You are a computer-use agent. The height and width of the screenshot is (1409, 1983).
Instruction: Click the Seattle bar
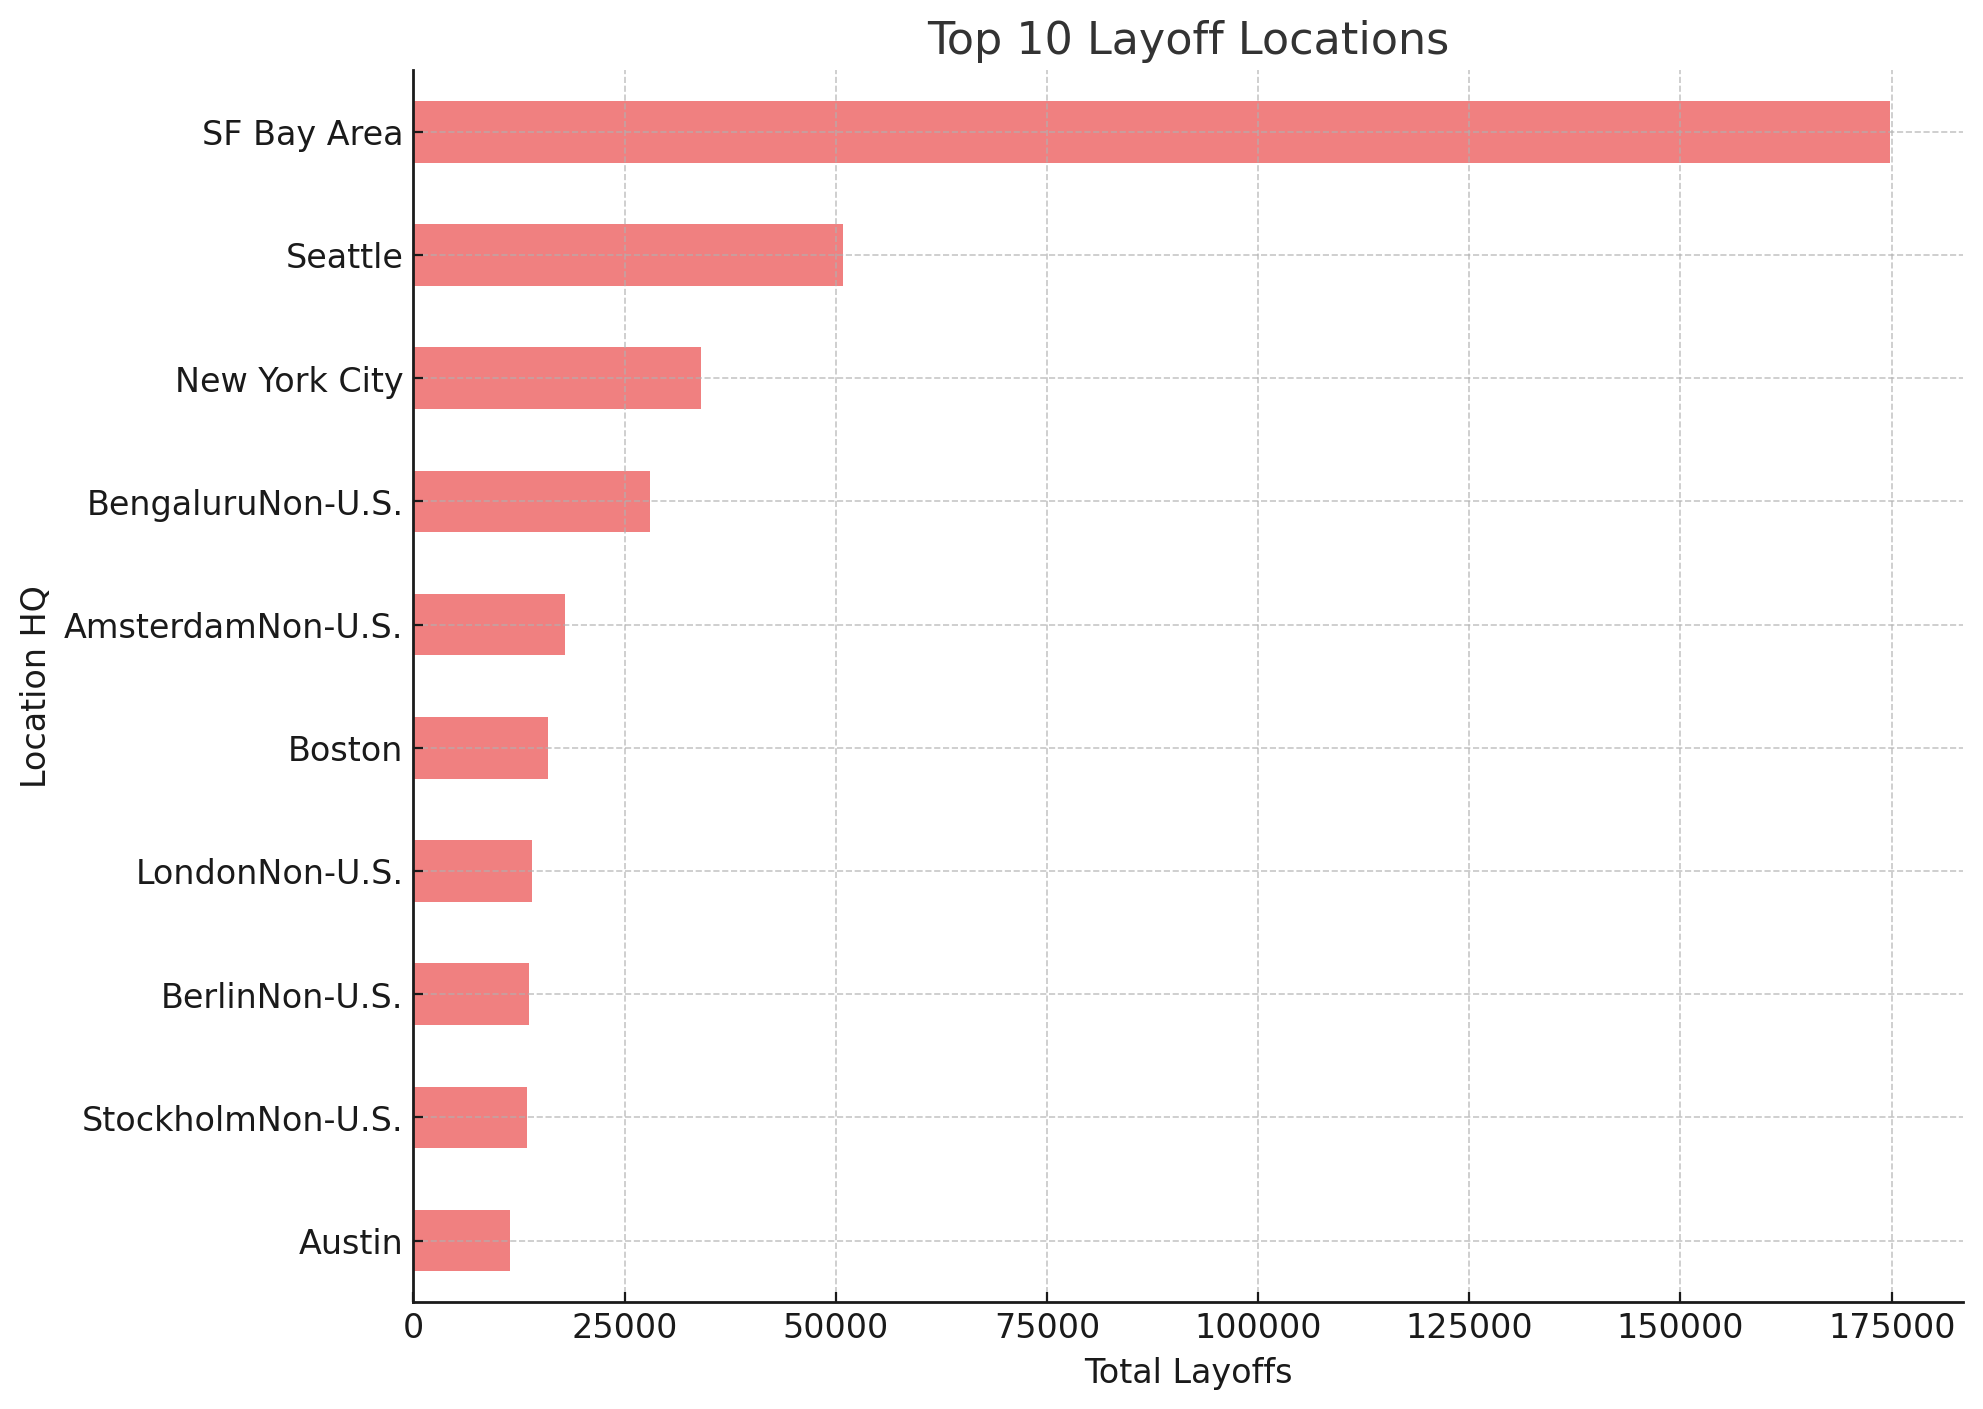click(x=628, y=255)
